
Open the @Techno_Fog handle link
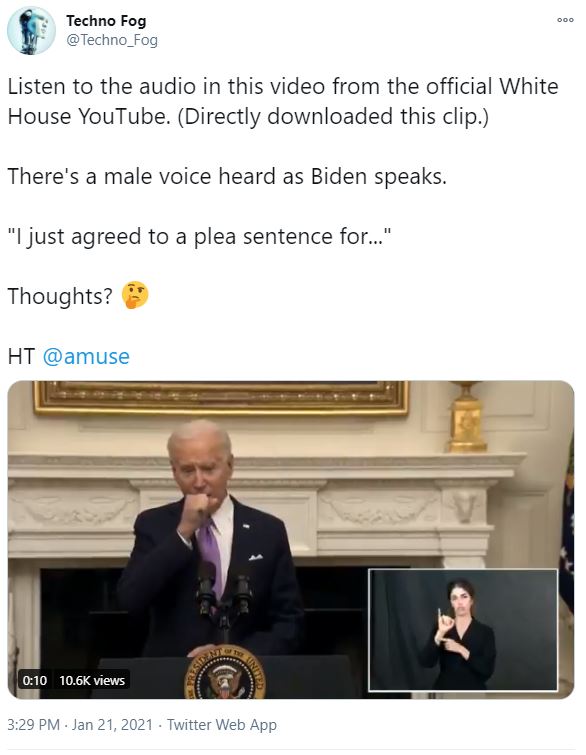click(112, 40)
